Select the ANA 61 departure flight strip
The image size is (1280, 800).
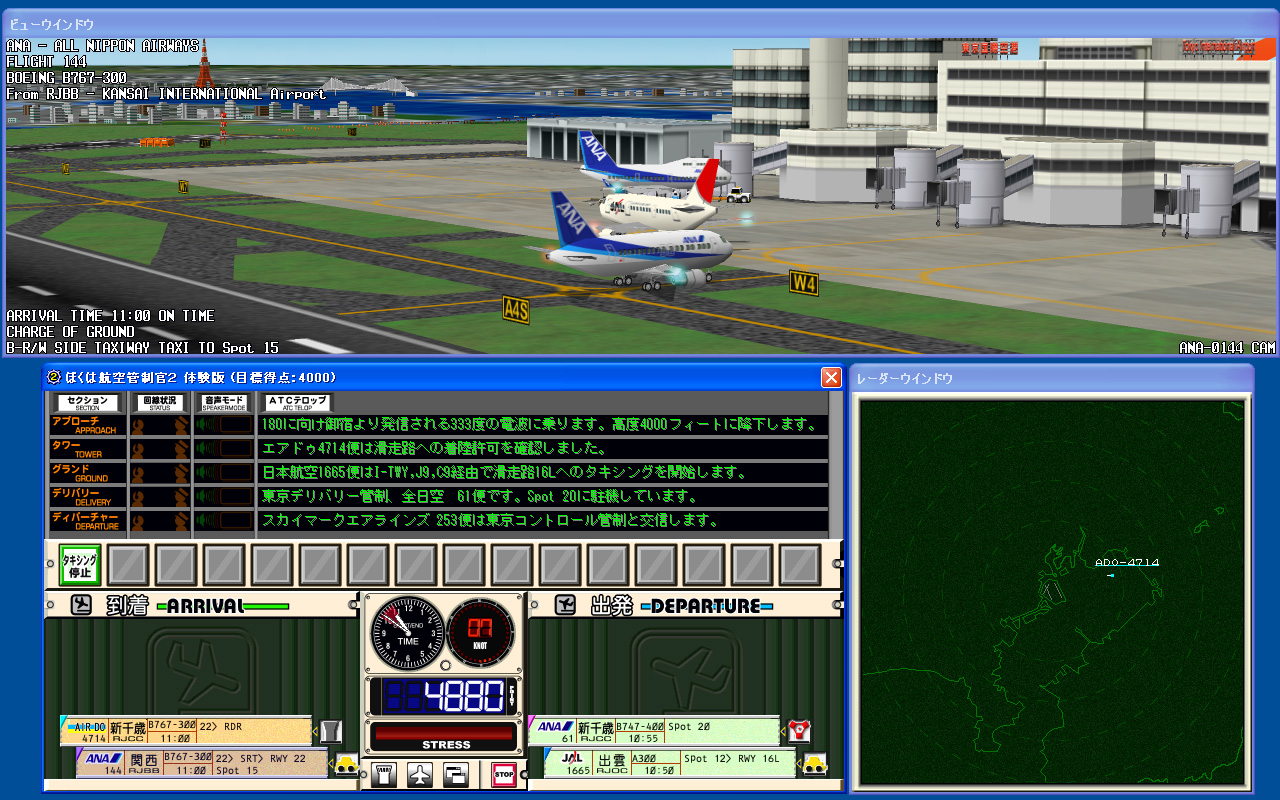pos(654,731)
